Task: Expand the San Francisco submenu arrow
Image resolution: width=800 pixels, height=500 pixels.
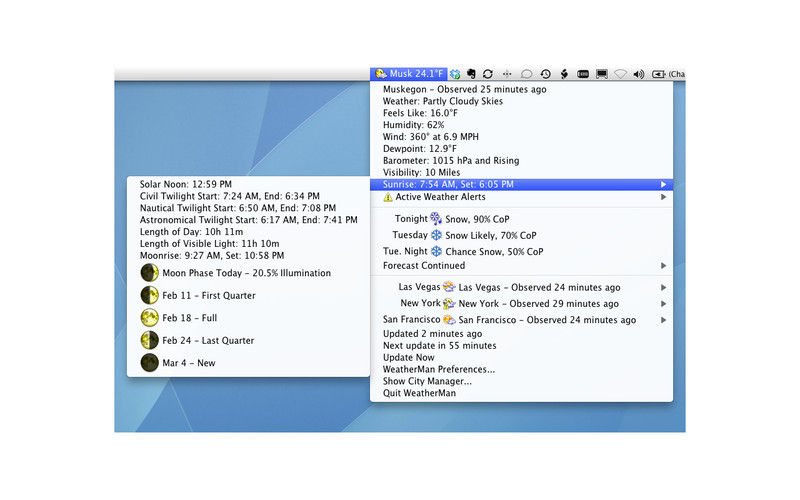Action: pos(663,320)
